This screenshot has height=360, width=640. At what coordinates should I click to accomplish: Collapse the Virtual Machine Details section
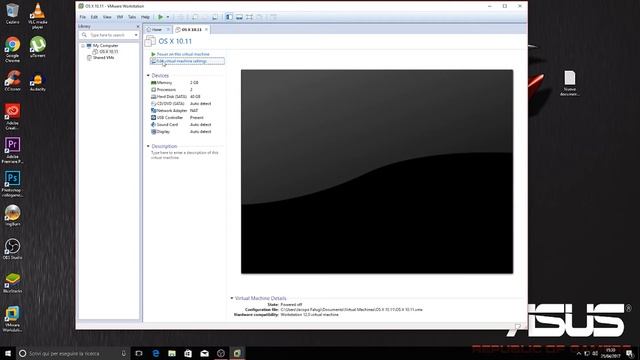[x=232, y=298]
